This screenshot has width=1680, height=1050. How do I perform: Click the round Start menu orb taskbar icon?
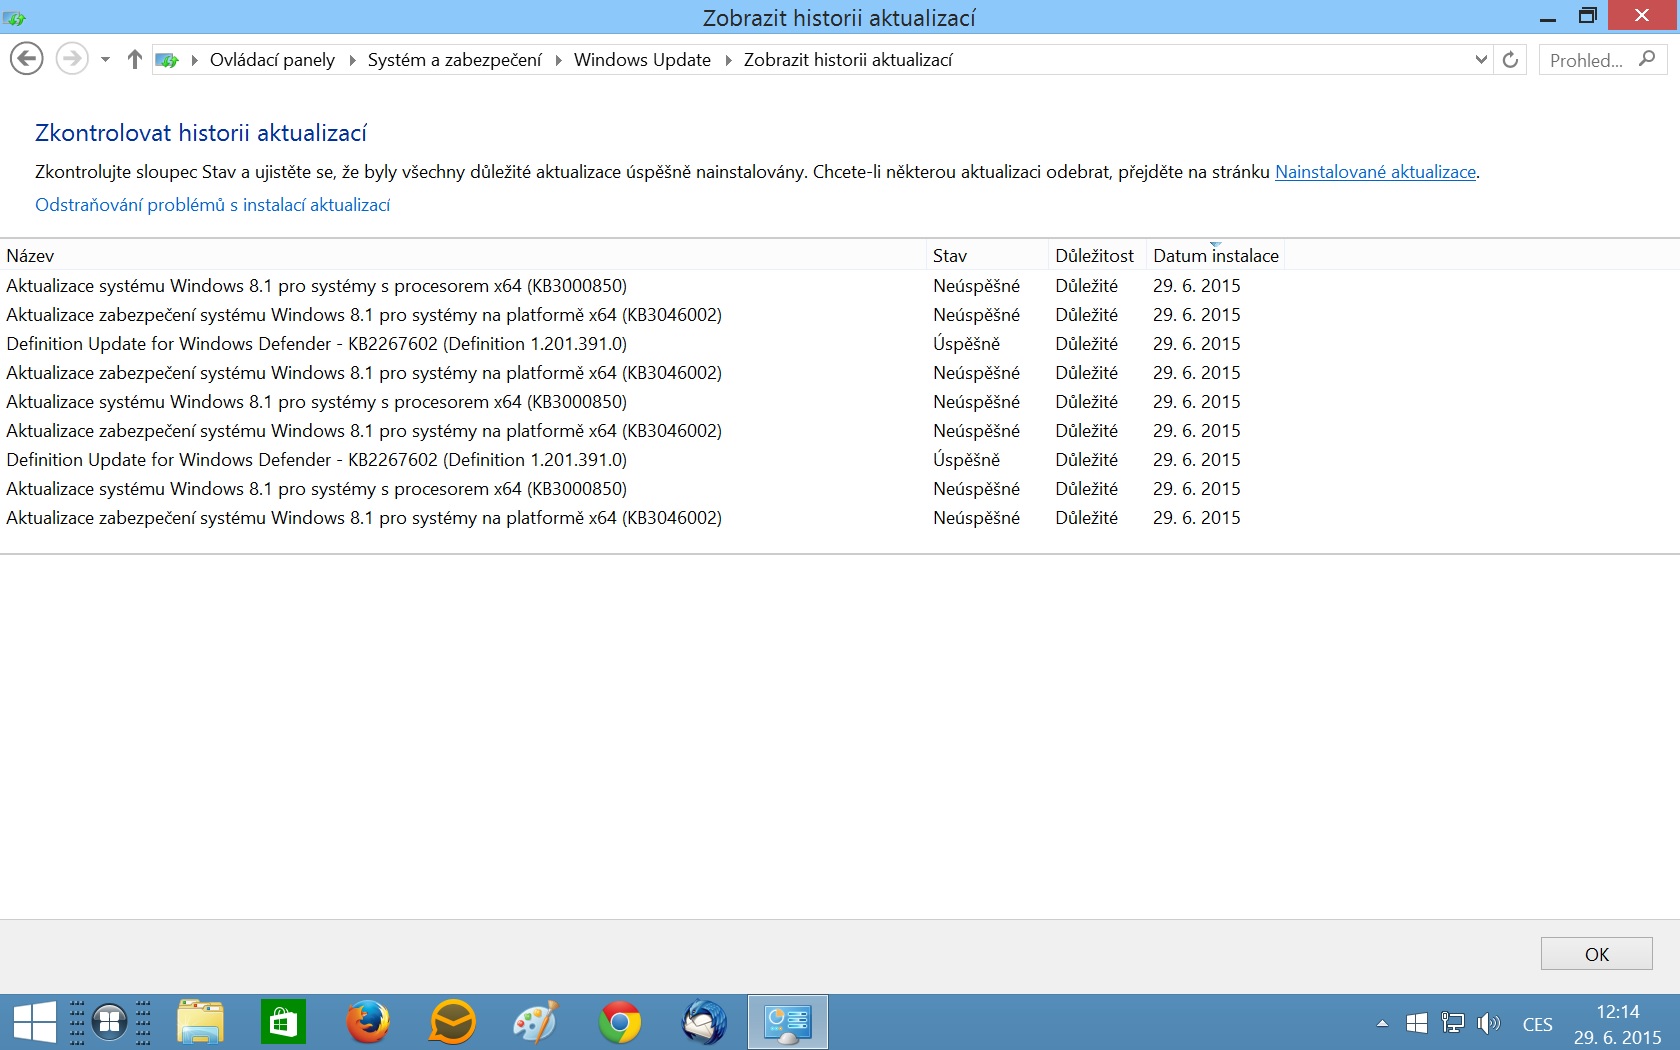pos(110,1022)
